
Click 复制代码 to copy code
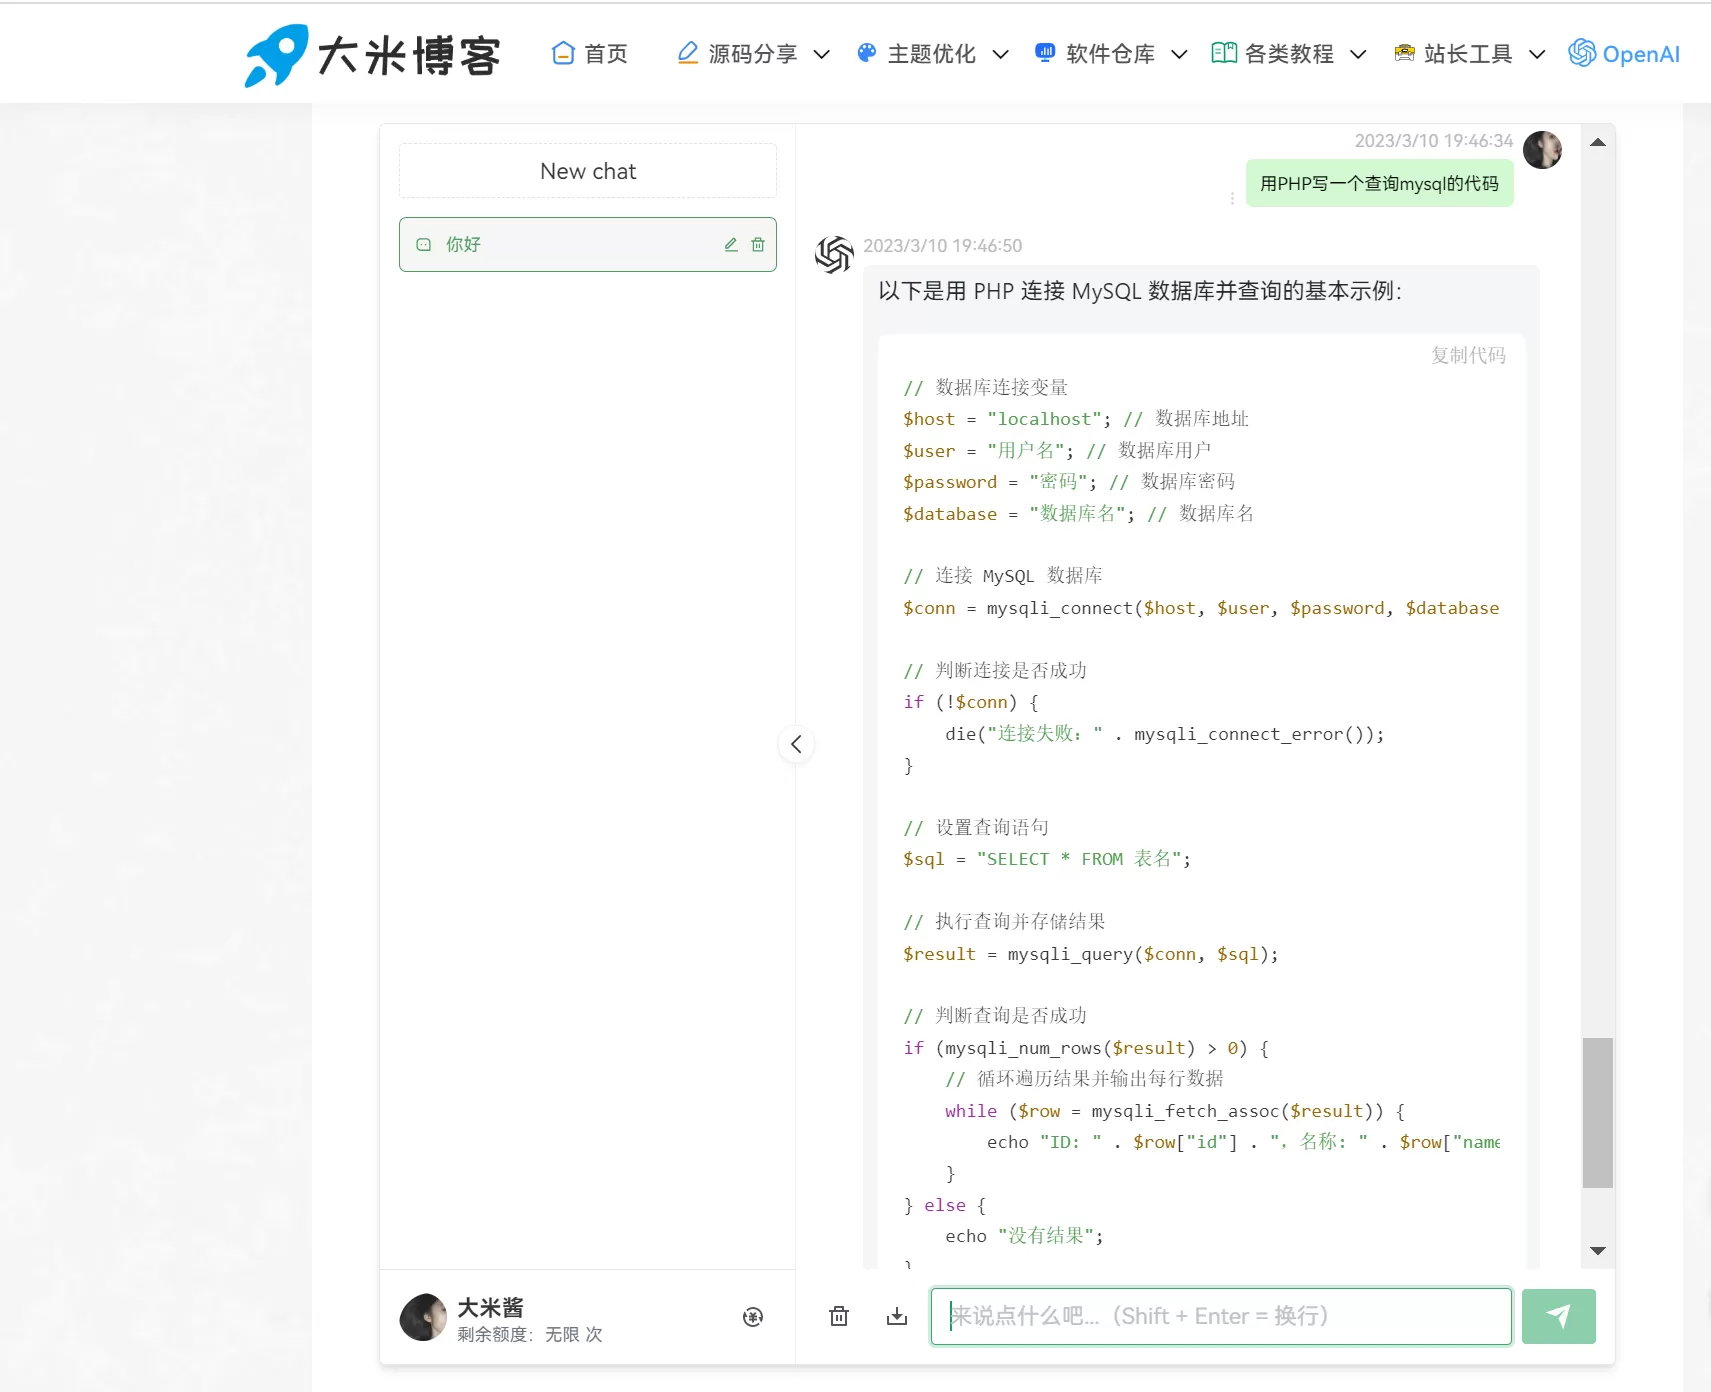pos(1467,355)
